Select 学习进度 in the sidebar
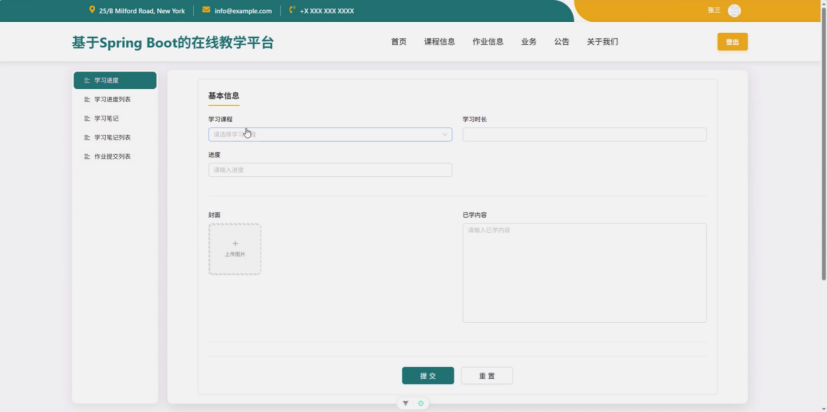827x412 pixels. pos(115,81)
